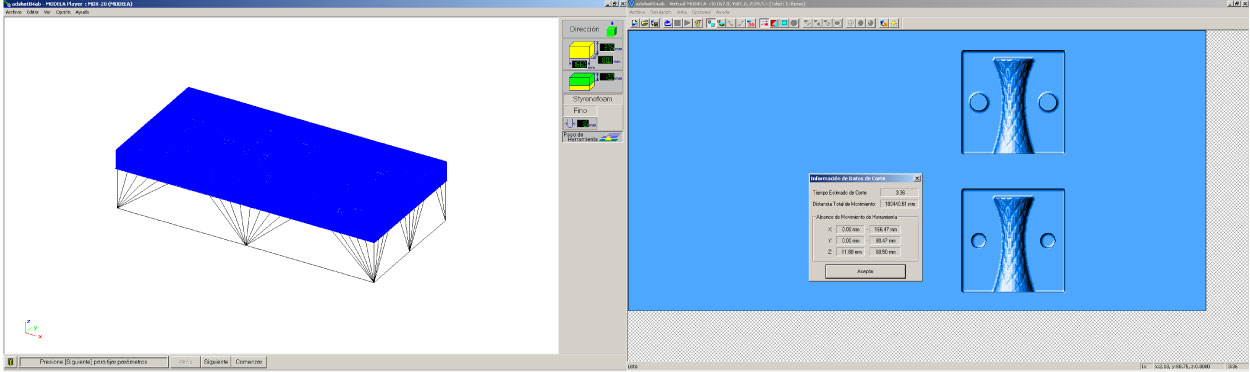Open Simulación menu in Virtual MODELA
1250x372 pixels.
[x=661, y=12]
